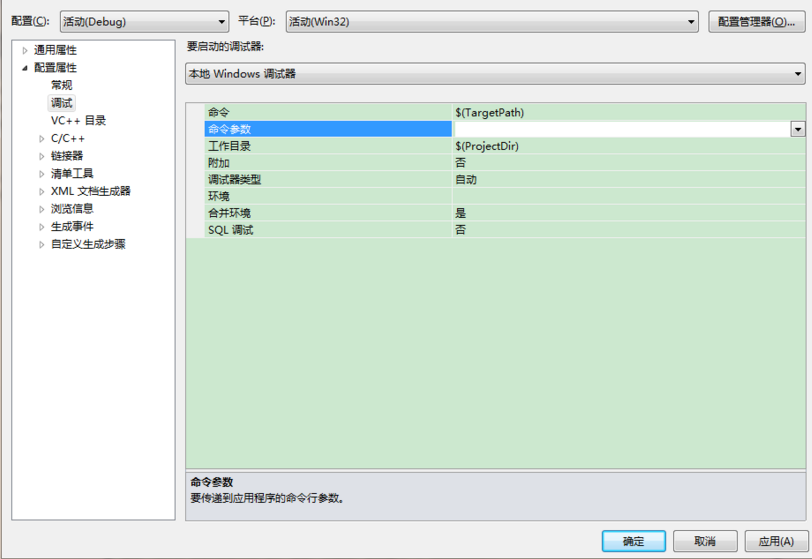
Task: Select VC++ 目录 in the tree
Action: coord(78,121)
